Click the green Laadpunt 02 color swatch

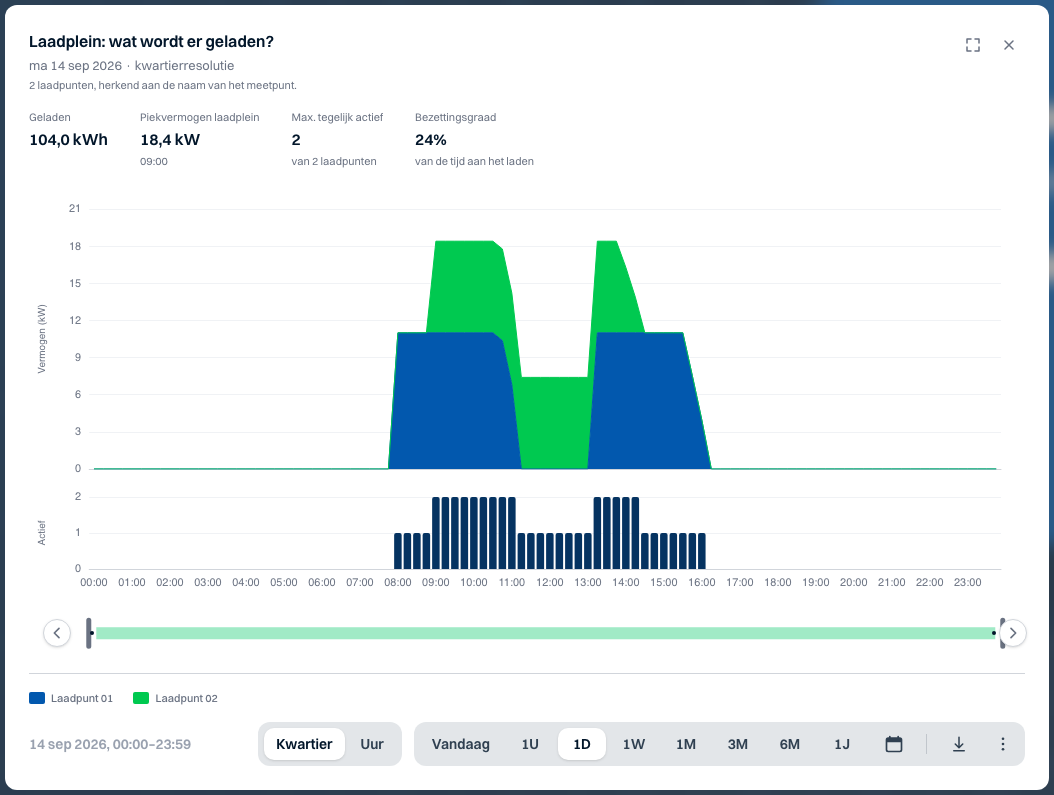[x=141, y=698]
